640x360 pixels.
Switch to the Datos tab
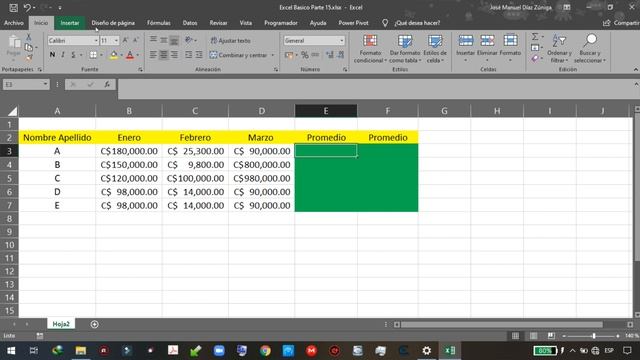coord(190,23)
